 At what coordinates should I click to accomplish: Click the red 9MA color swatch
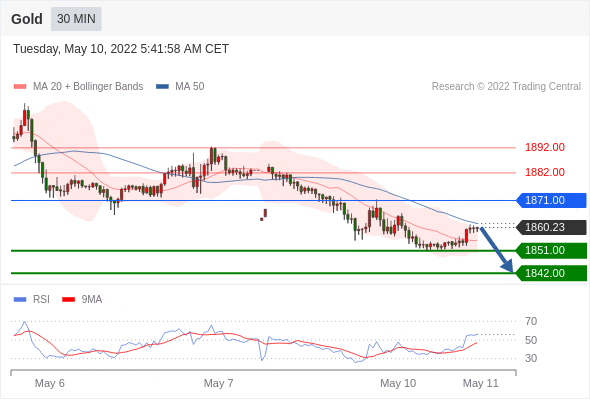(68, 300)
